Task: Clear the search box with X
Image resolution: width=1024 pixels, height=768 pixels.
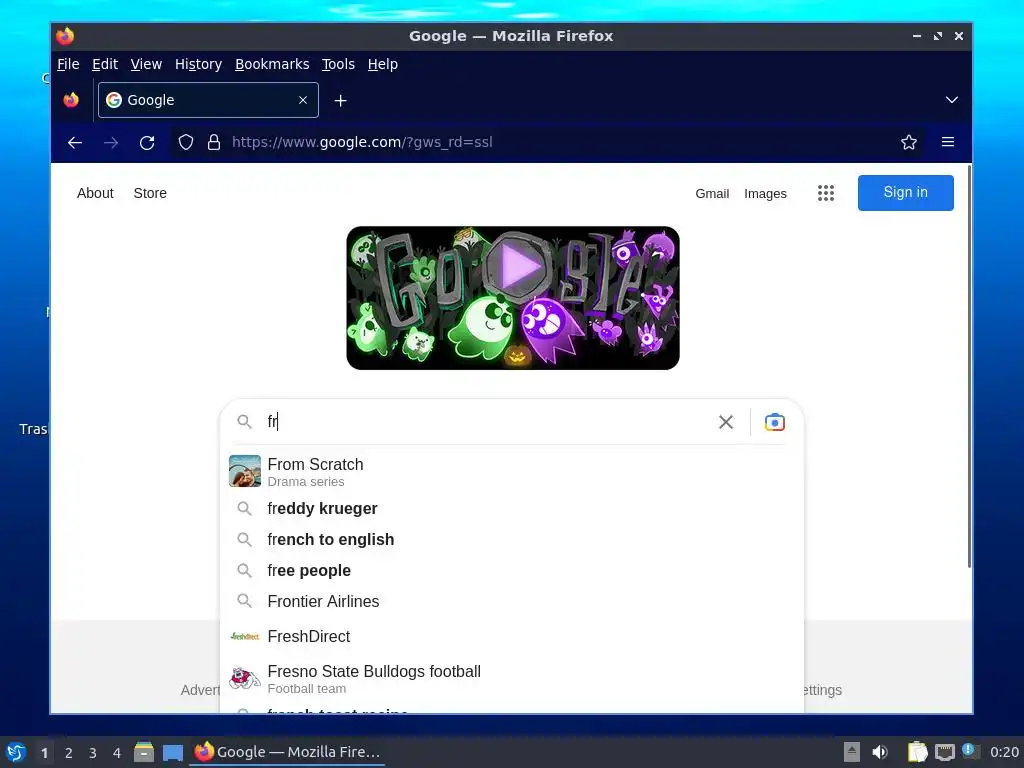Action: 726,422
